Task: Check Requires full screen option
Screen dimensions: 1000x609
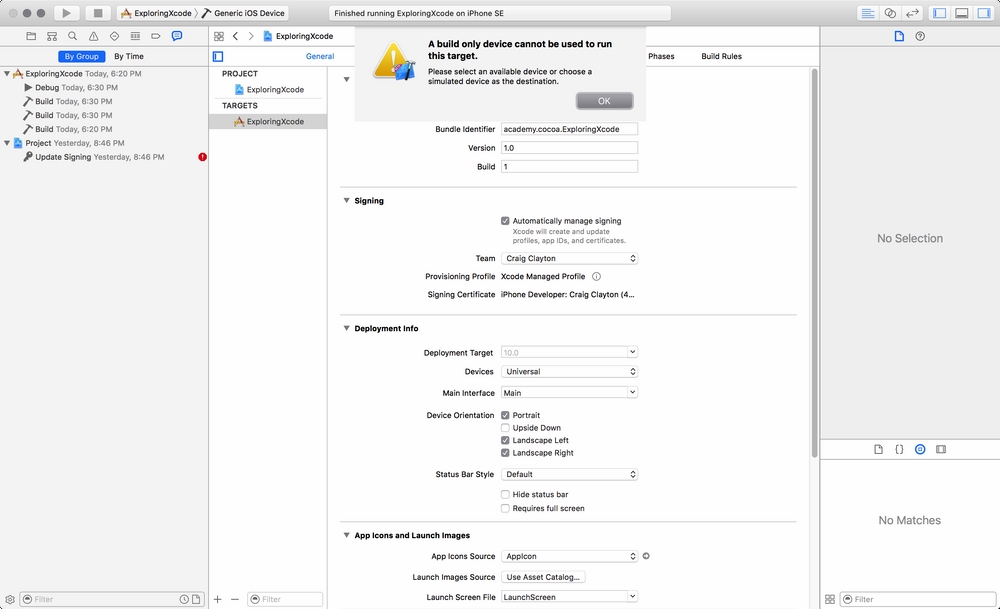Action: coord(505,508)
